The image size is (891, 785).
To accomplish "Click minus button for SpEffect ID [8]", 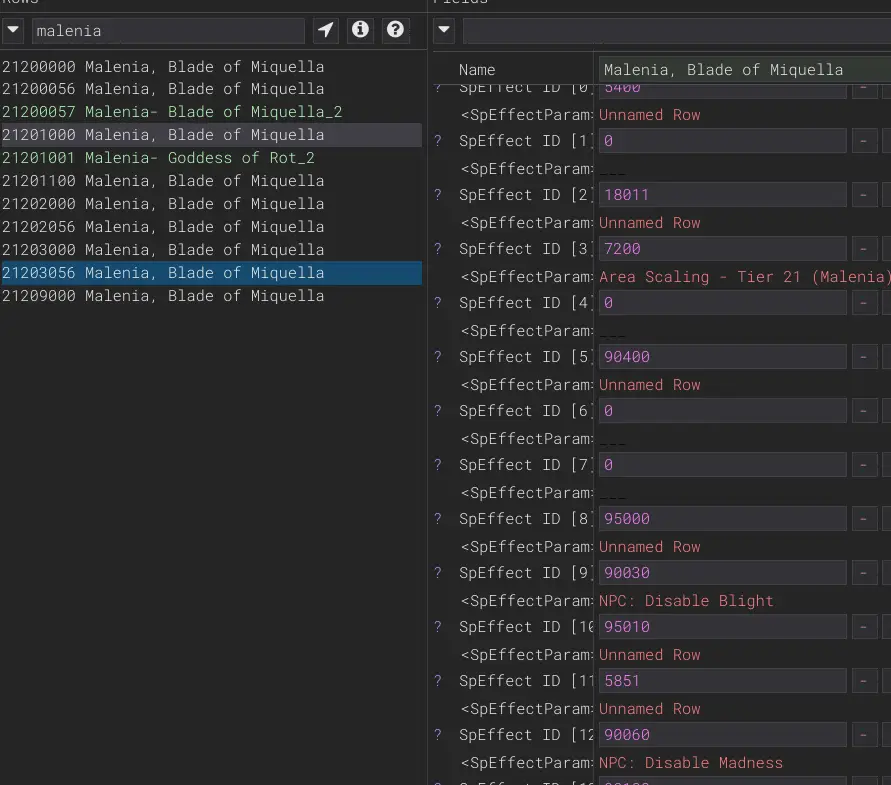I will pos(864,519).
